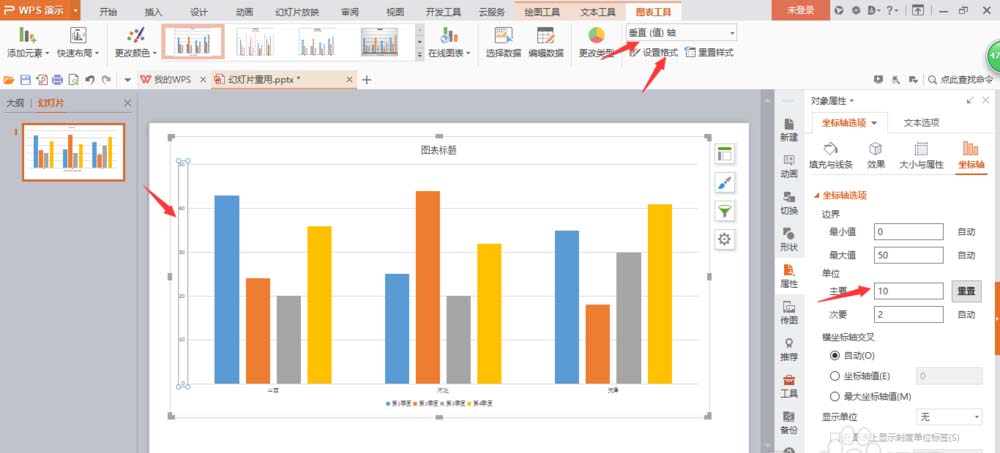Select the 坐标轴值(E) radio button
Image resolution: width=1000 pixels, height=453 pixels.
pyautogui.click(x=835, y=376)
